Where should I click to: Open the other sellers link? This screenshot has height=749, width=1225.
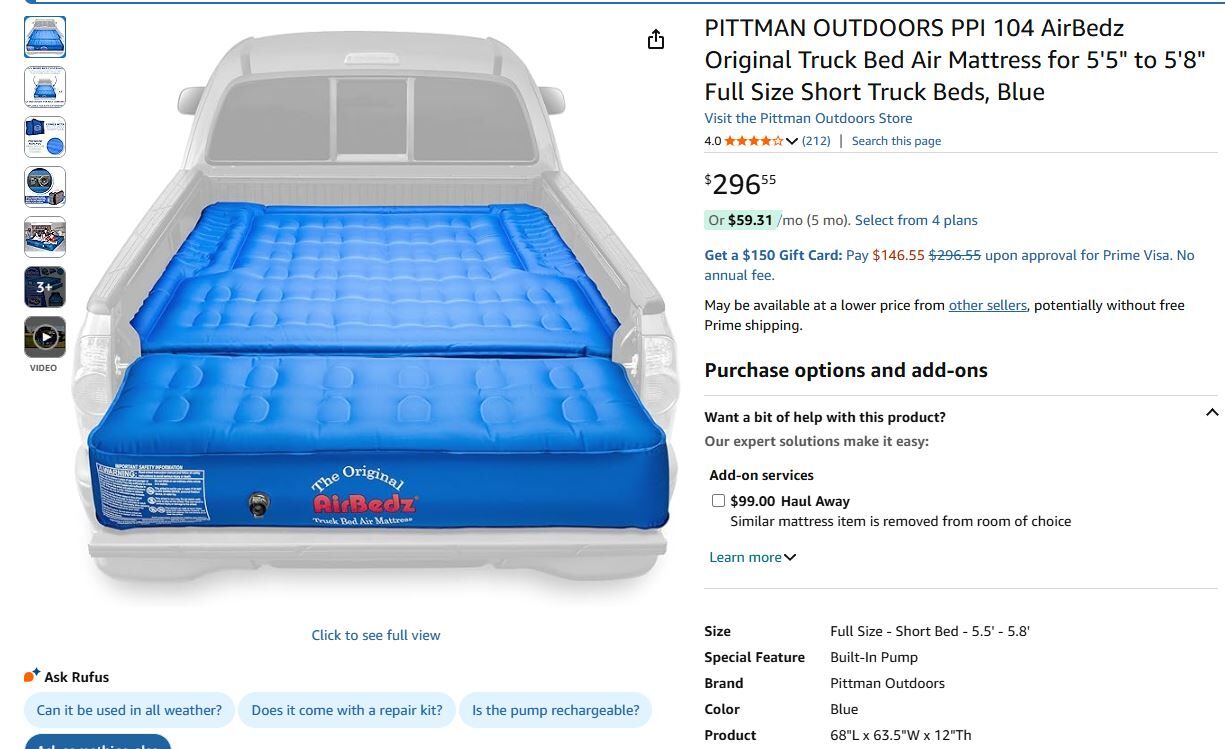987,305
